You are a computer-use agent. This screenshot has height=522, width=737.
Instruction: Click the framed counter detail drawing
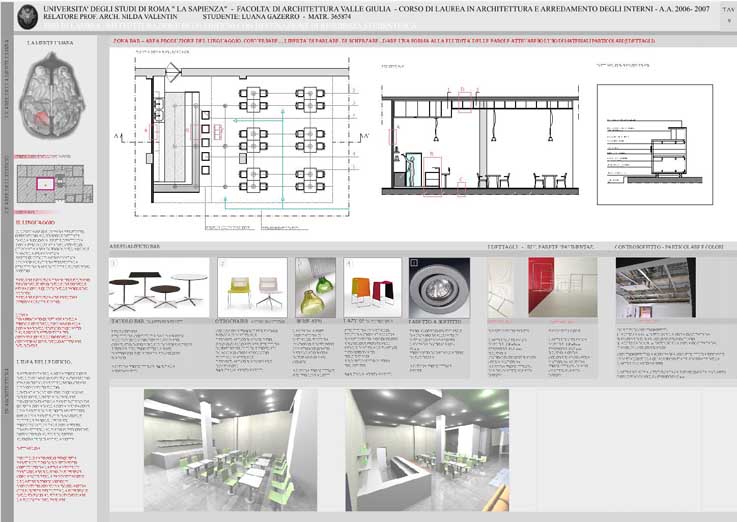point(655,144)
